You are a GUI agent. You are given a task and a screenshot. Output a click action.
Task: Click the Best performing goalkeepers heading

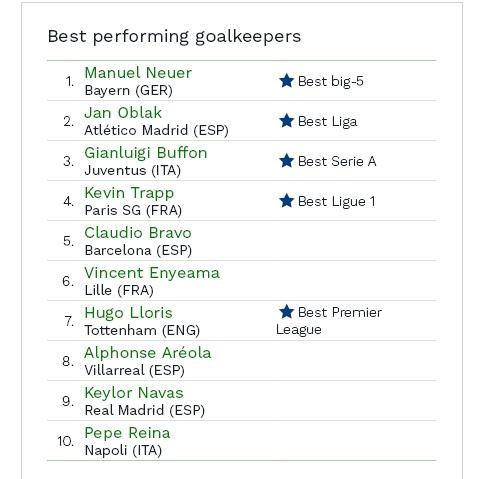pyautogui.click(x=174, y=37)
